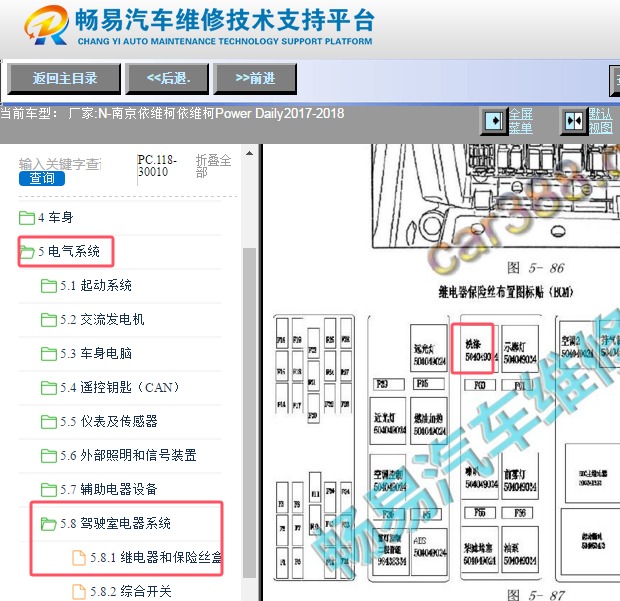Screen dimensions: 620x601
Task: Go back with the <<后退 button
Action: point(167,79)
